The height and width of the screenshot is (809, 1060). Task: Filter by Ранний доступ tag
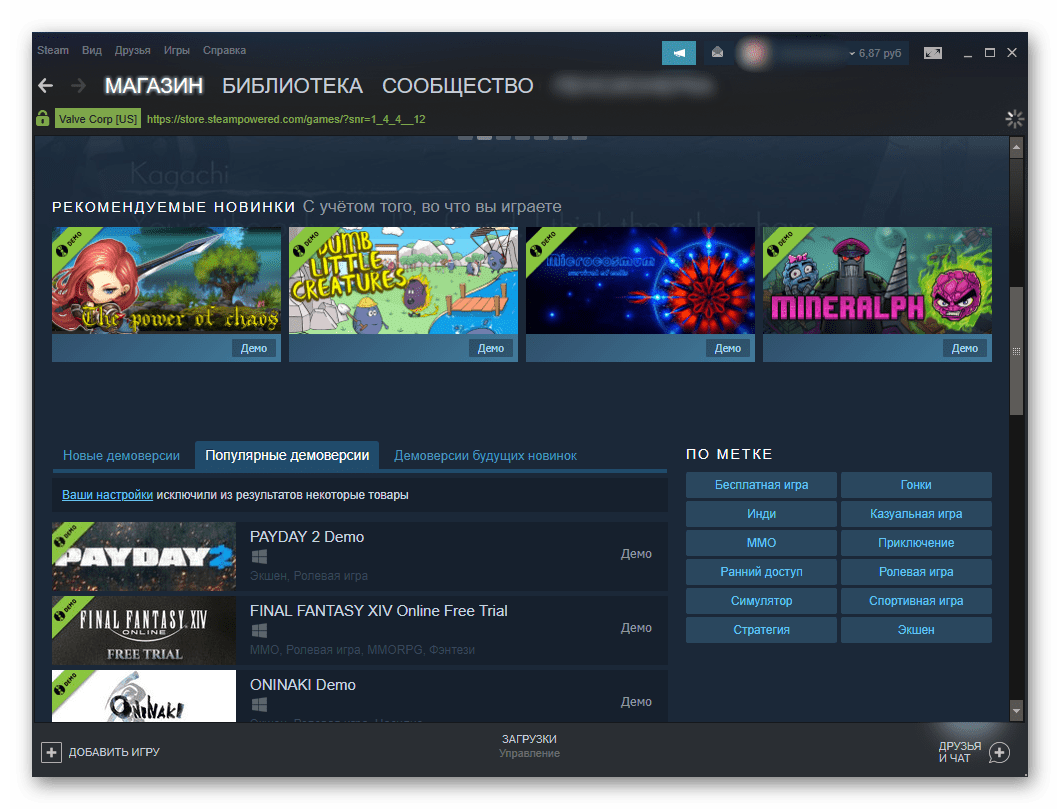point(761,572)
